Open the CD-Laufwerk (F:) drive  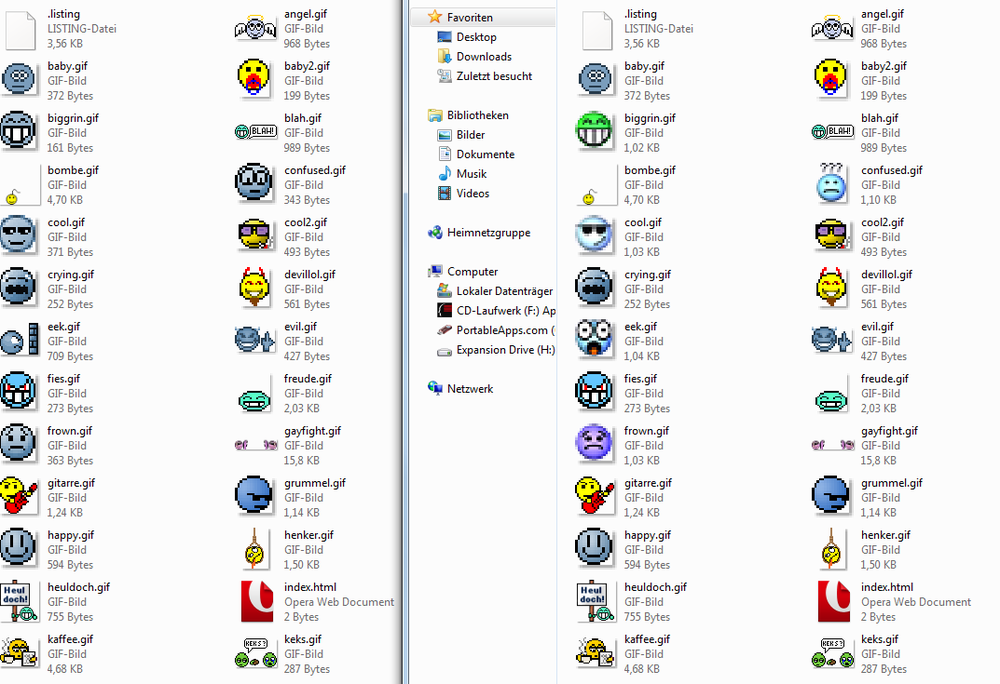click(x=505, y=311)
